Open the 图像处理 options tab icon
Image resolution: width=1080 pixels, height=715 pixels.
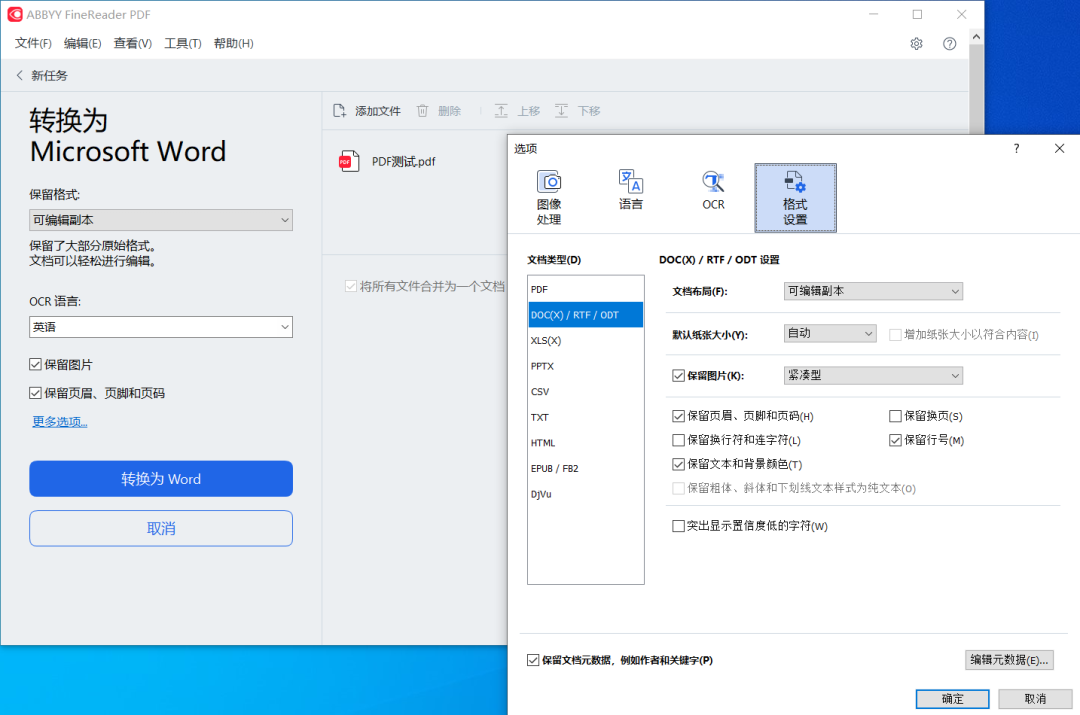[x=549, y=182]
